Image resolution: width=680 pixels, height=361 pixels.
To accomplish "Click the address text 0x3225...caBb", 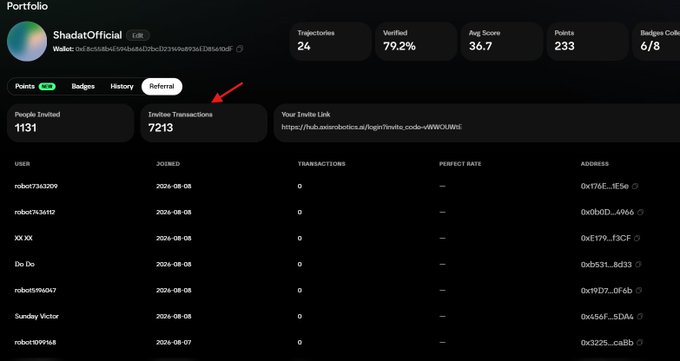I will click(x=607, y=343).
